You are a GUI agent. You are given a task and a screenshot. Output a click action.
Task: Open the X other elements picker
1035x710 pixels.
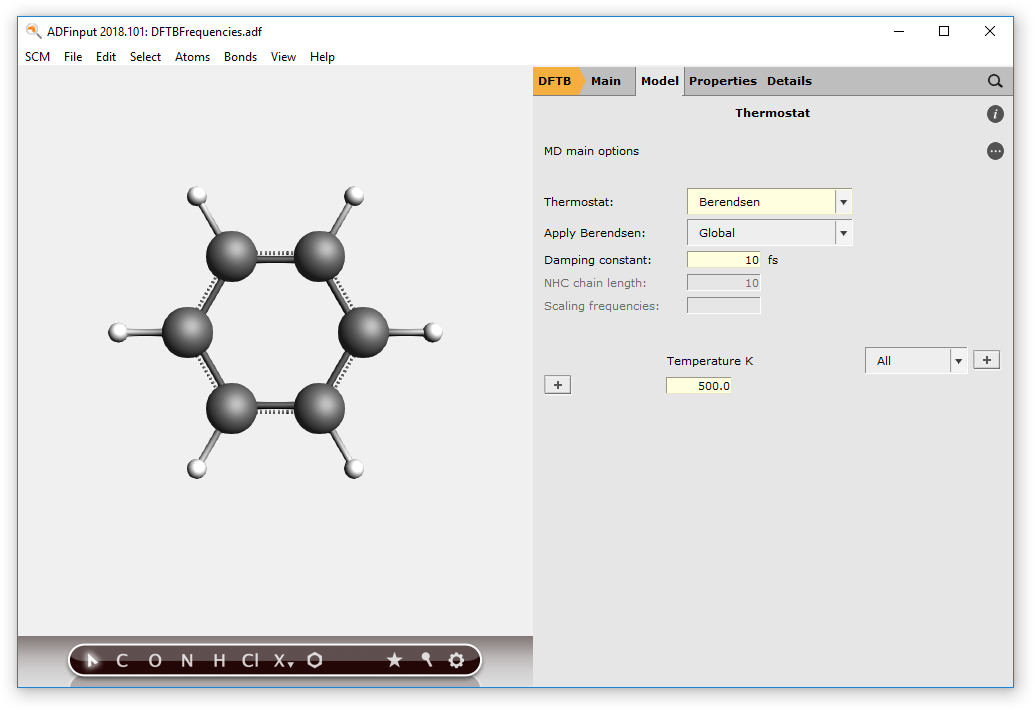(284, 661)
